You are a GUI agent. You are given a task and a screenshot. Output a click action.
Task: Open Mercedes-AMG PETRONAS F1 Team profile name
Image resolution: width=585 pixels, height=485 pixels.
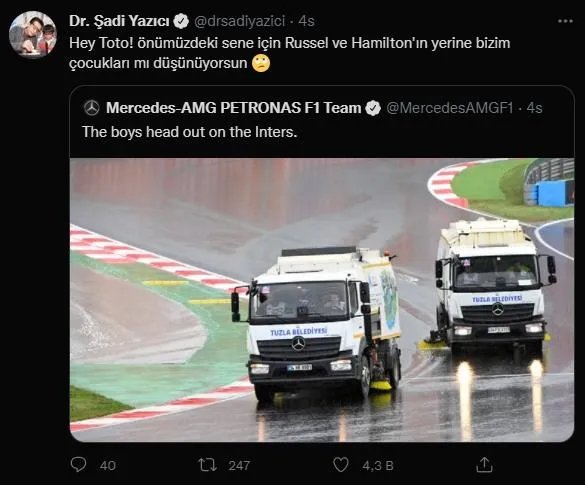click(x=234, y=108)
